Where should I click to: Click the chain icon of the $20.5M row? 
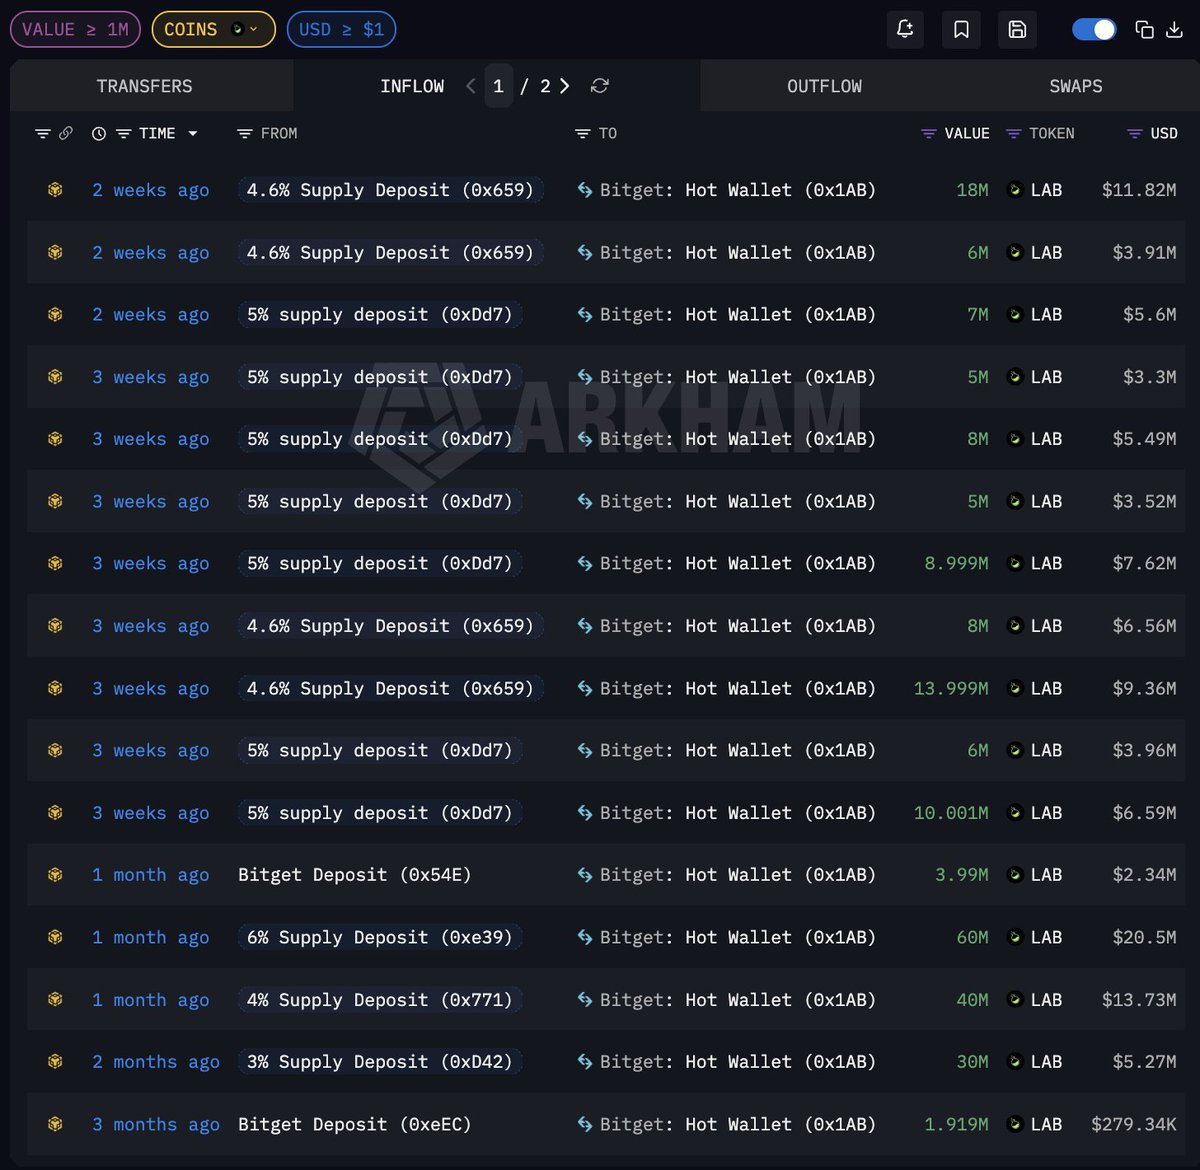coord(55,937)
